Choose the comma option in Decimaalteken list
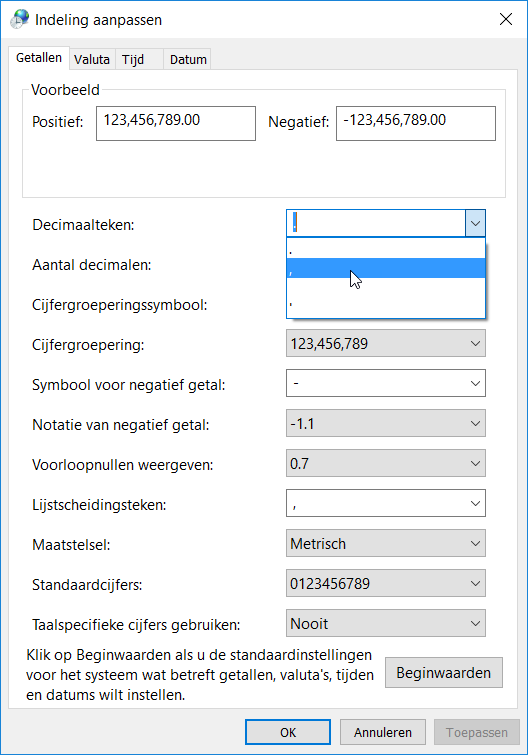528x755 pixels. (x=386, y=268)
